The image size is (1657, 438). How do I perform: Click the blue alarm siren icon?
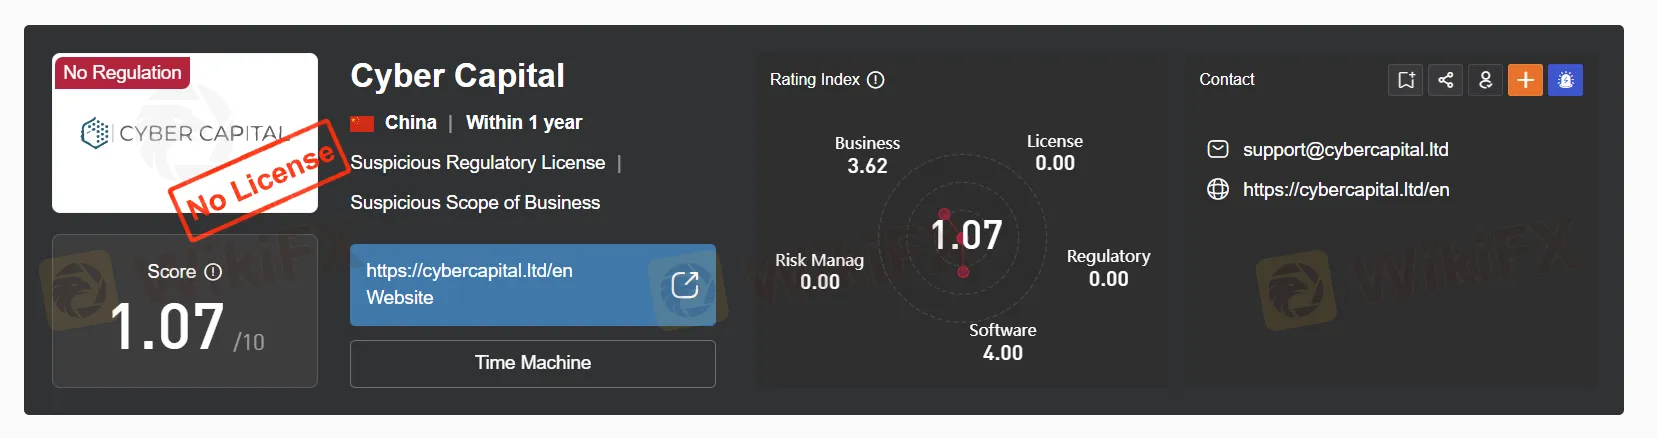(x=1566, y=80)
